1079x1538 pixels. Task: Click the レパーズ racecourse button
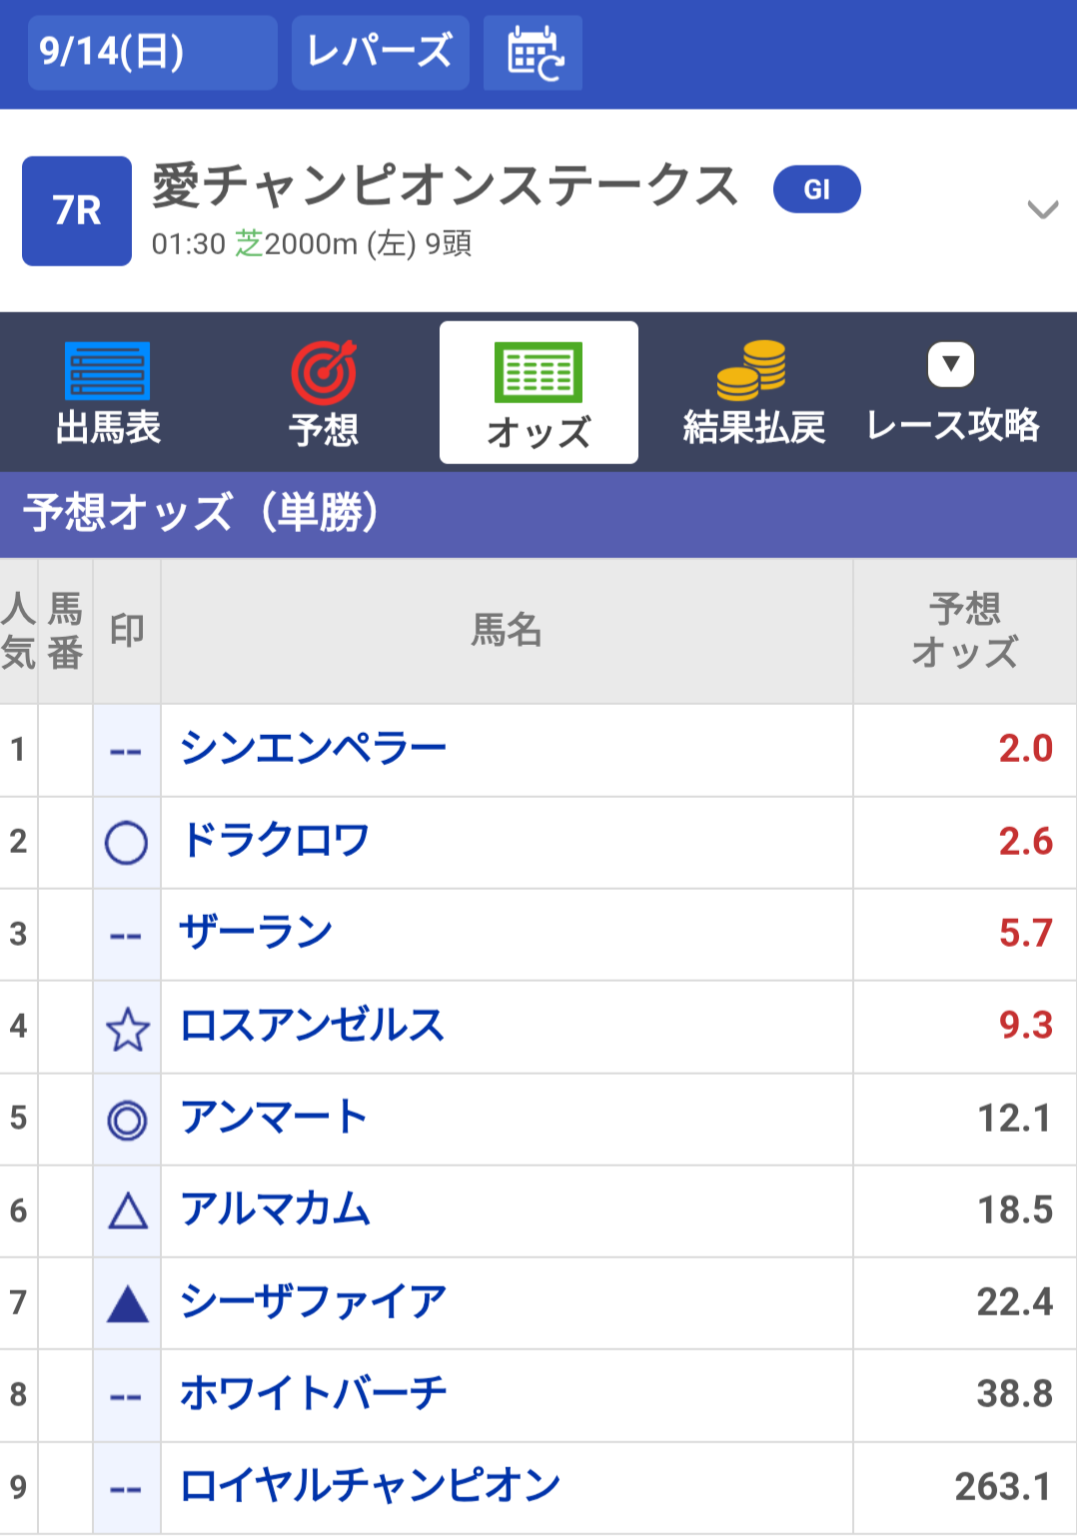(380, 53)
